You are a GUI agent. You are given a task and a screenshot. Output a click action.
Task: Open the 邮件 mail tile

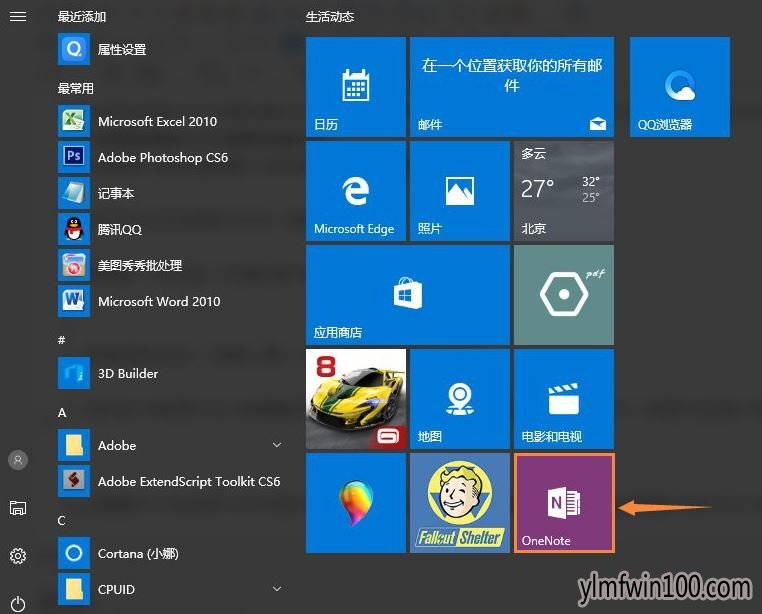click(x=512, y=87)
